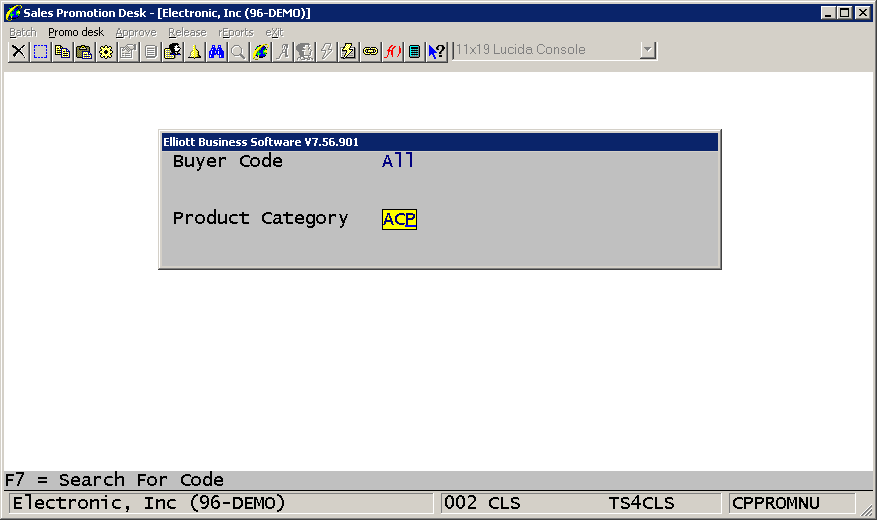Screen dimensions: 877x520
Task: Click the arrow question mark help icon
Action: click(437, 51)
